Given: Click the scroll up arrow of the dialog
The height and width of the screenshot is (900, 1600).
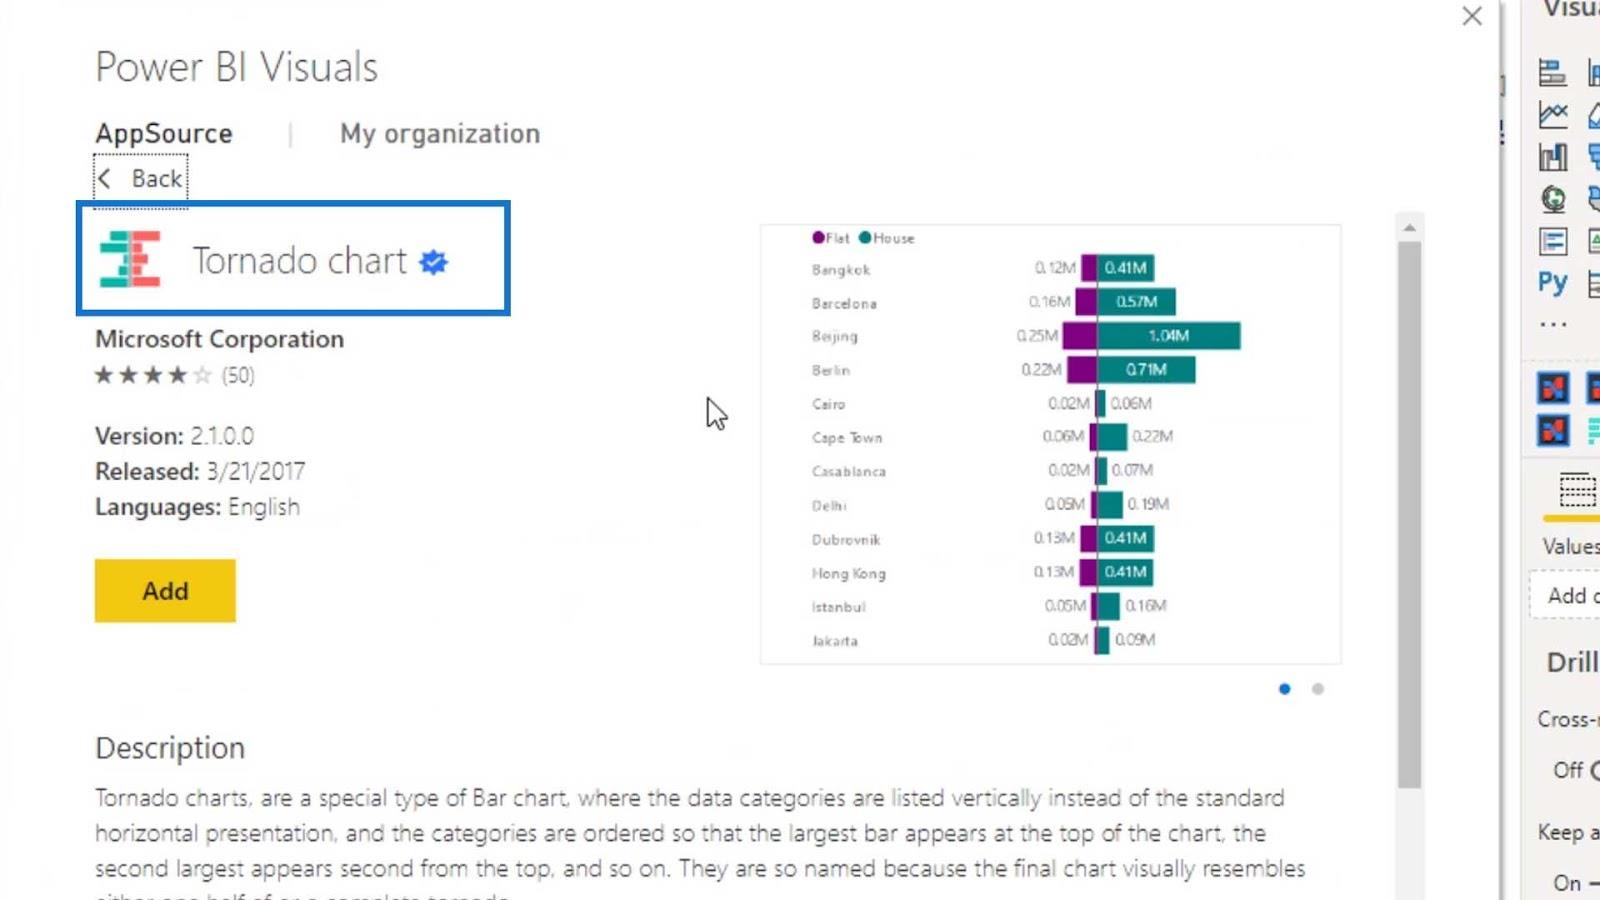Looking at the screenshot, I should pyautogui.click(x=1410, y=228).
